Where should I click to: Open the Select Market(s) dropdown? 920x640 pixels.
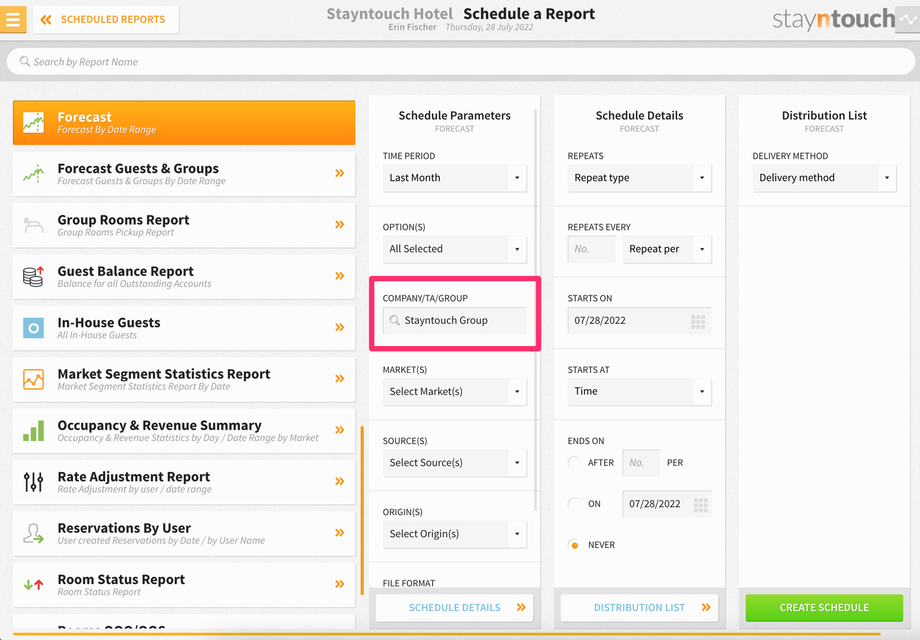(x=455, y=391)
